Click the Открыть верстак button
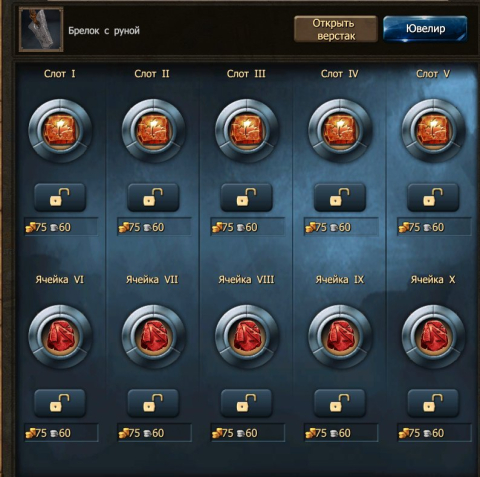480x477 pixels. coord(336,29)
